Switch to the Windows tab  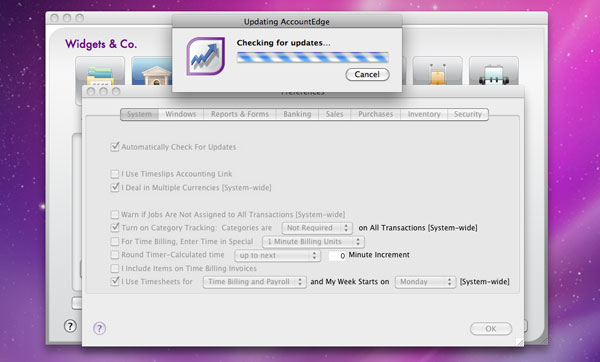(x=181, y=114)
